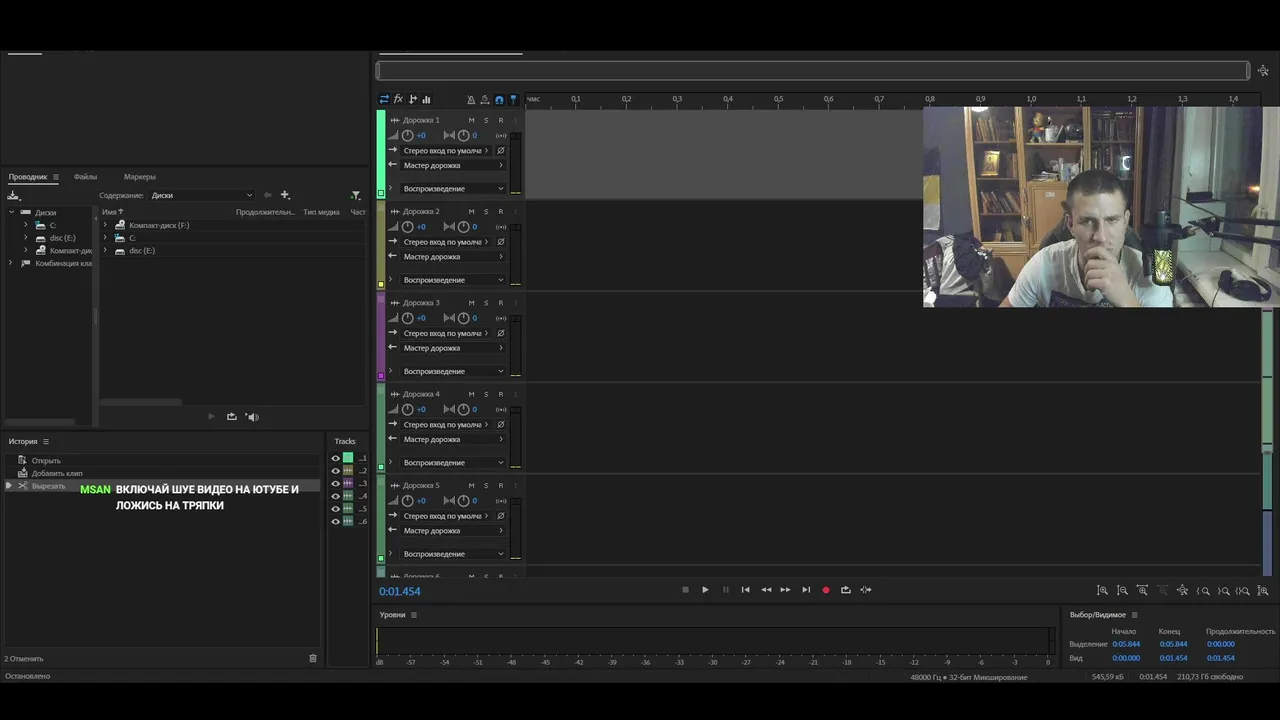Start playback with the Play button
The image size is (1280, 720).
[x=705, y=590]
